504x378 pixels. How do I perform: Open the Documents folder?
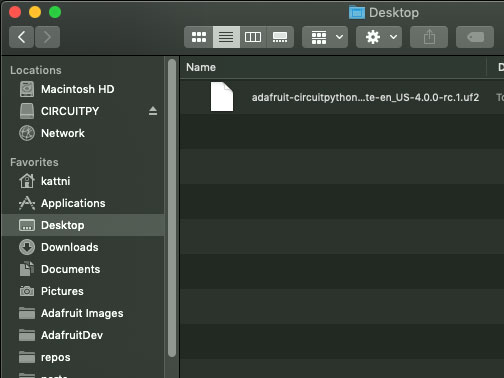(83, 269)
